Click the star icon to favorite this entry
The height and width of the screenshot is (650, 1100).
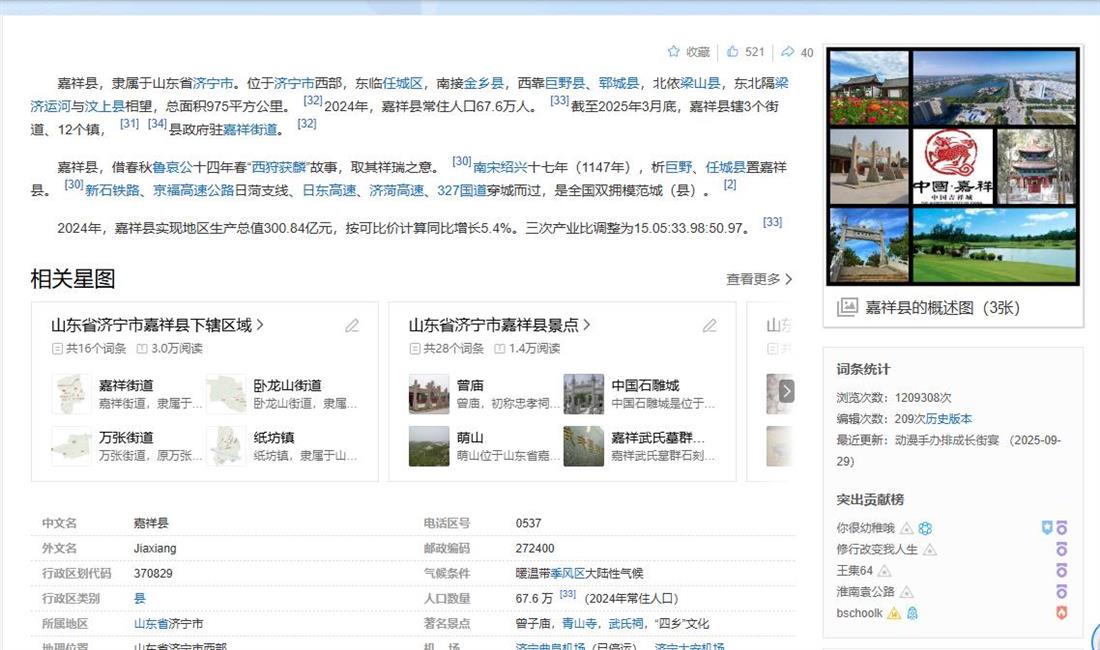click(674, 52)
